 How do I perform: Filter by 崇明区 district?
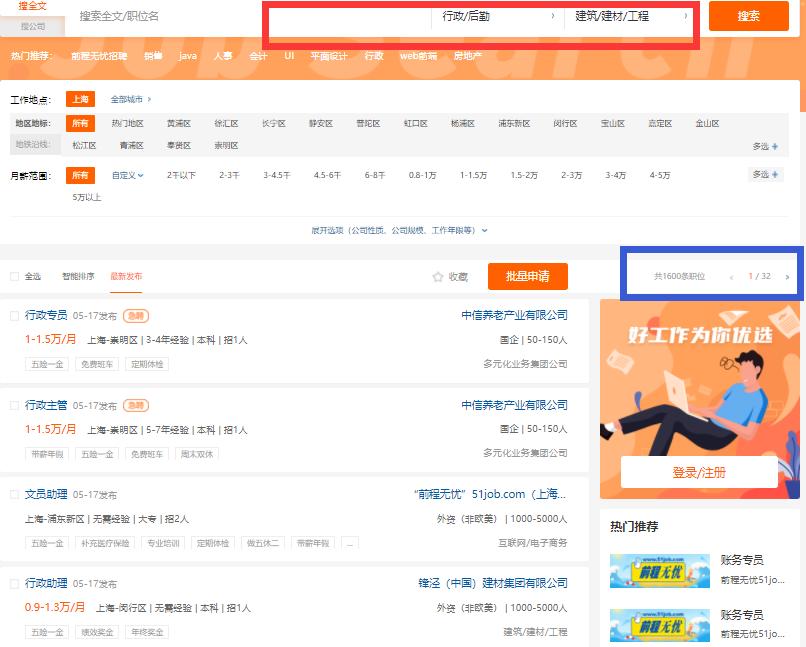(x=226, y=145)
